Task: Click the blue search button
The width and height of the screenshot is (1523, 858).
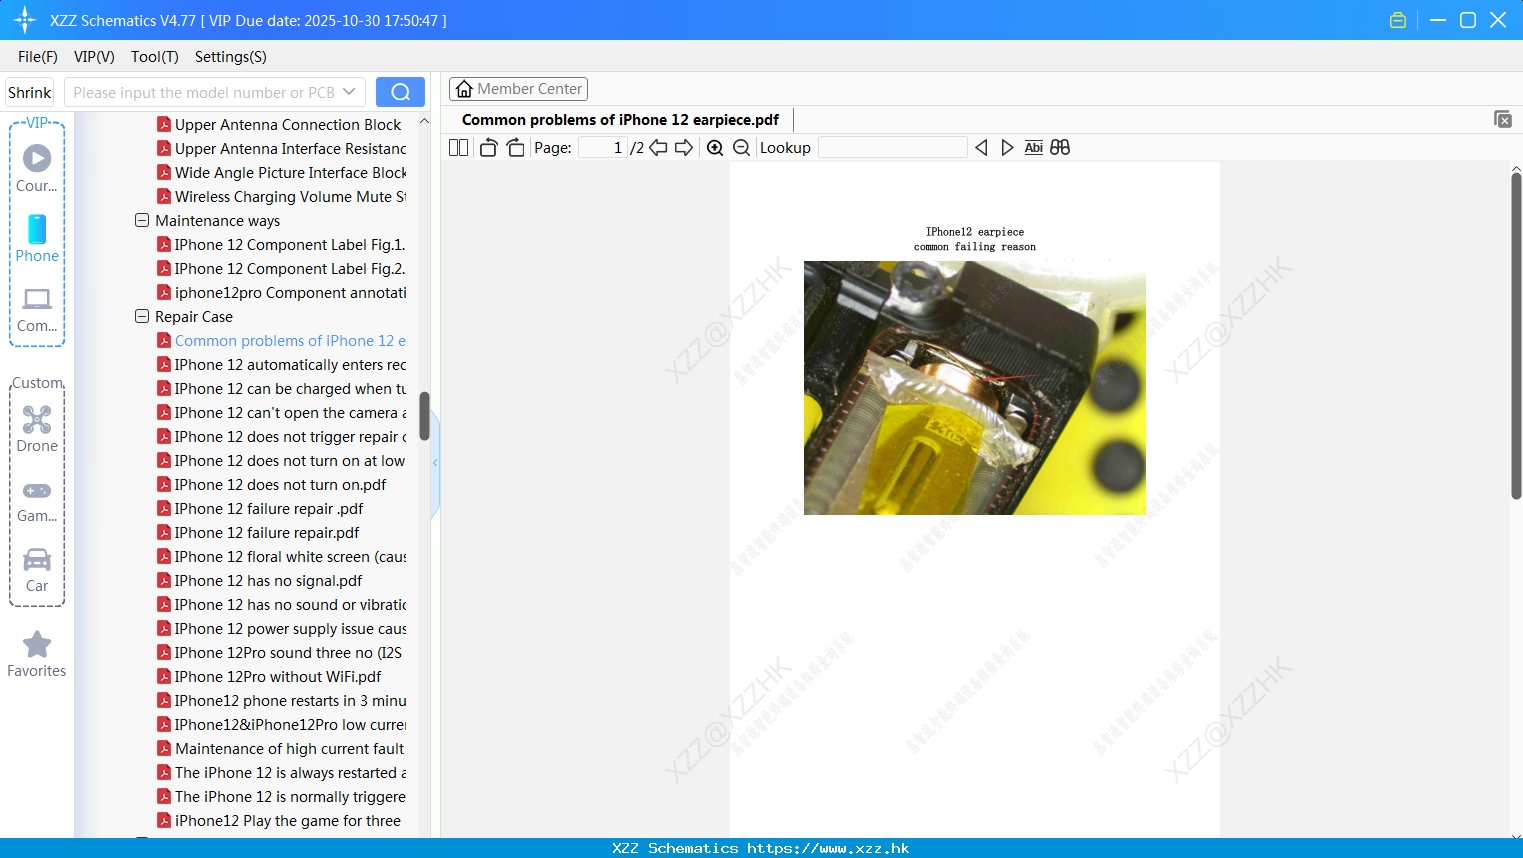Action: click(400, 92)
